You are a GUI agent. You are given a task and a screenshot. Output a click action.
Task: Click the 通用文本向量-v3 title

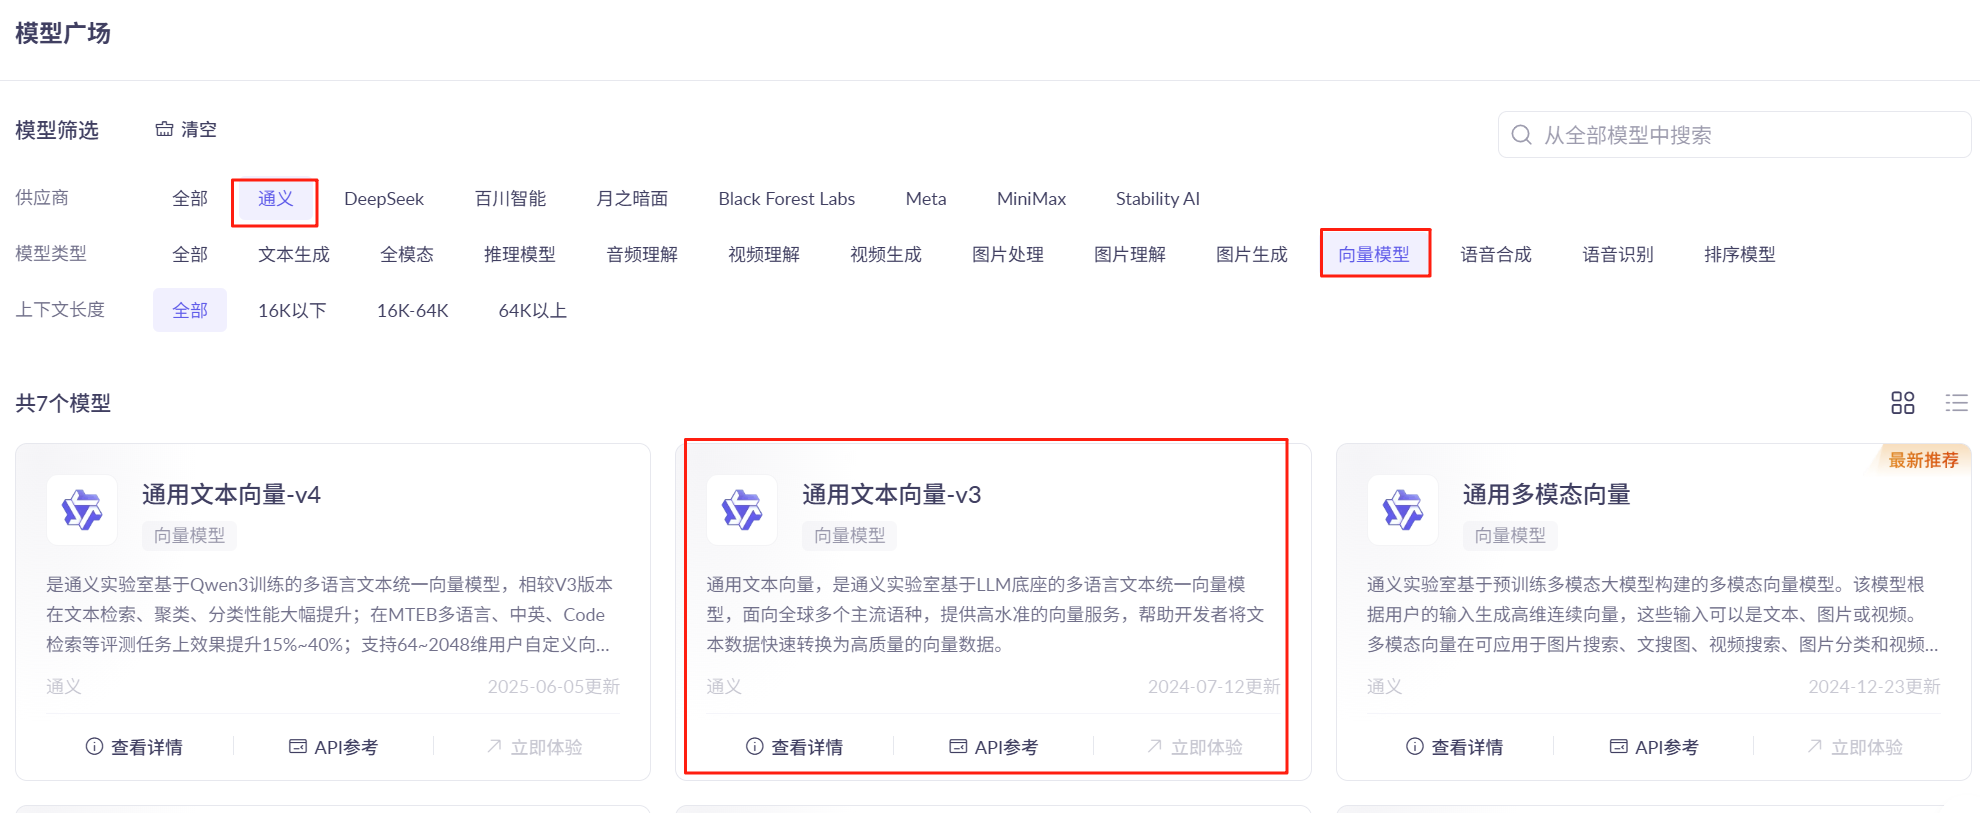point(891,494)
